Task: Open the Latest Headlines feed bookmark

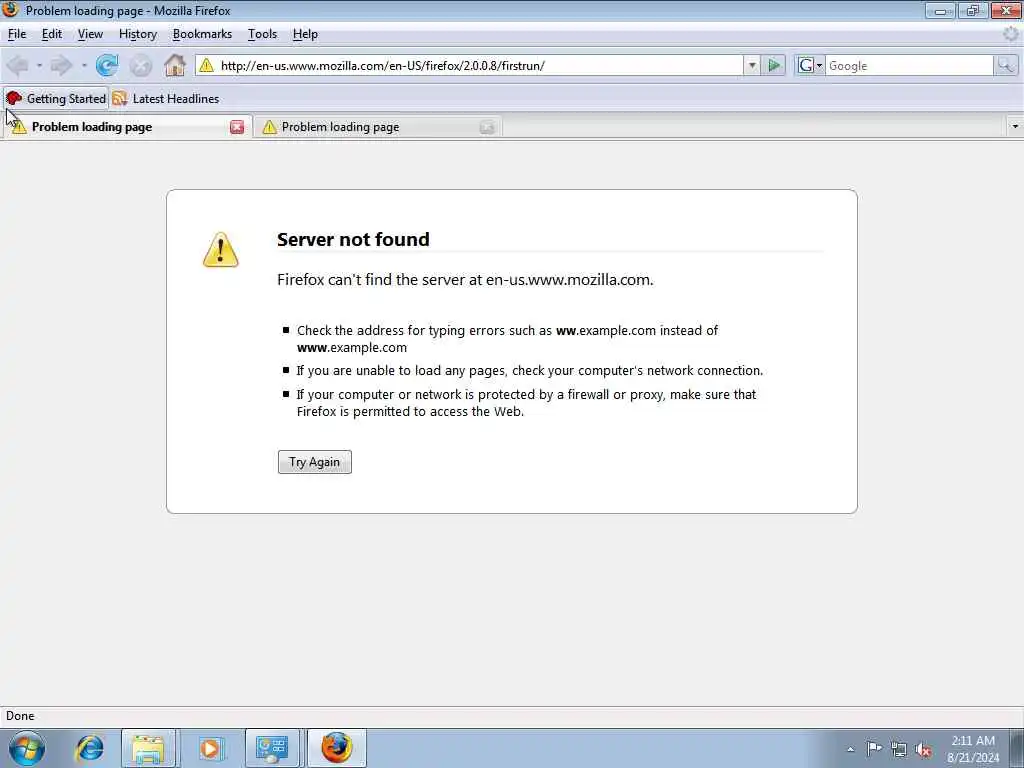Action: point(166,99)
